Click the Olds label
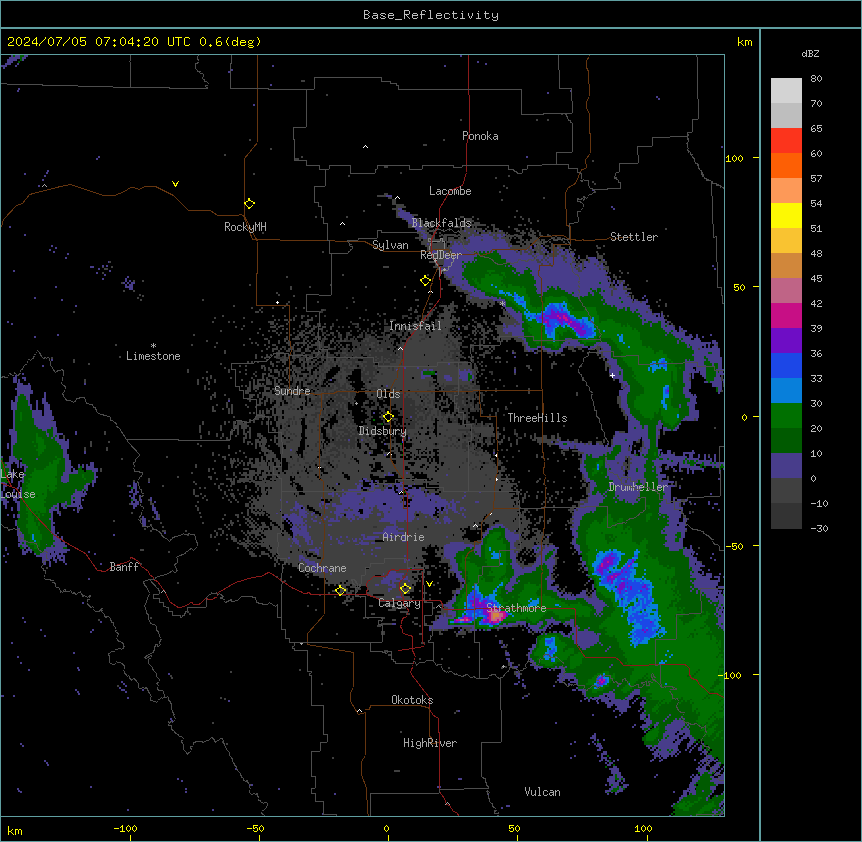Screen dimensions: 862x842 (x=388, y=394)
